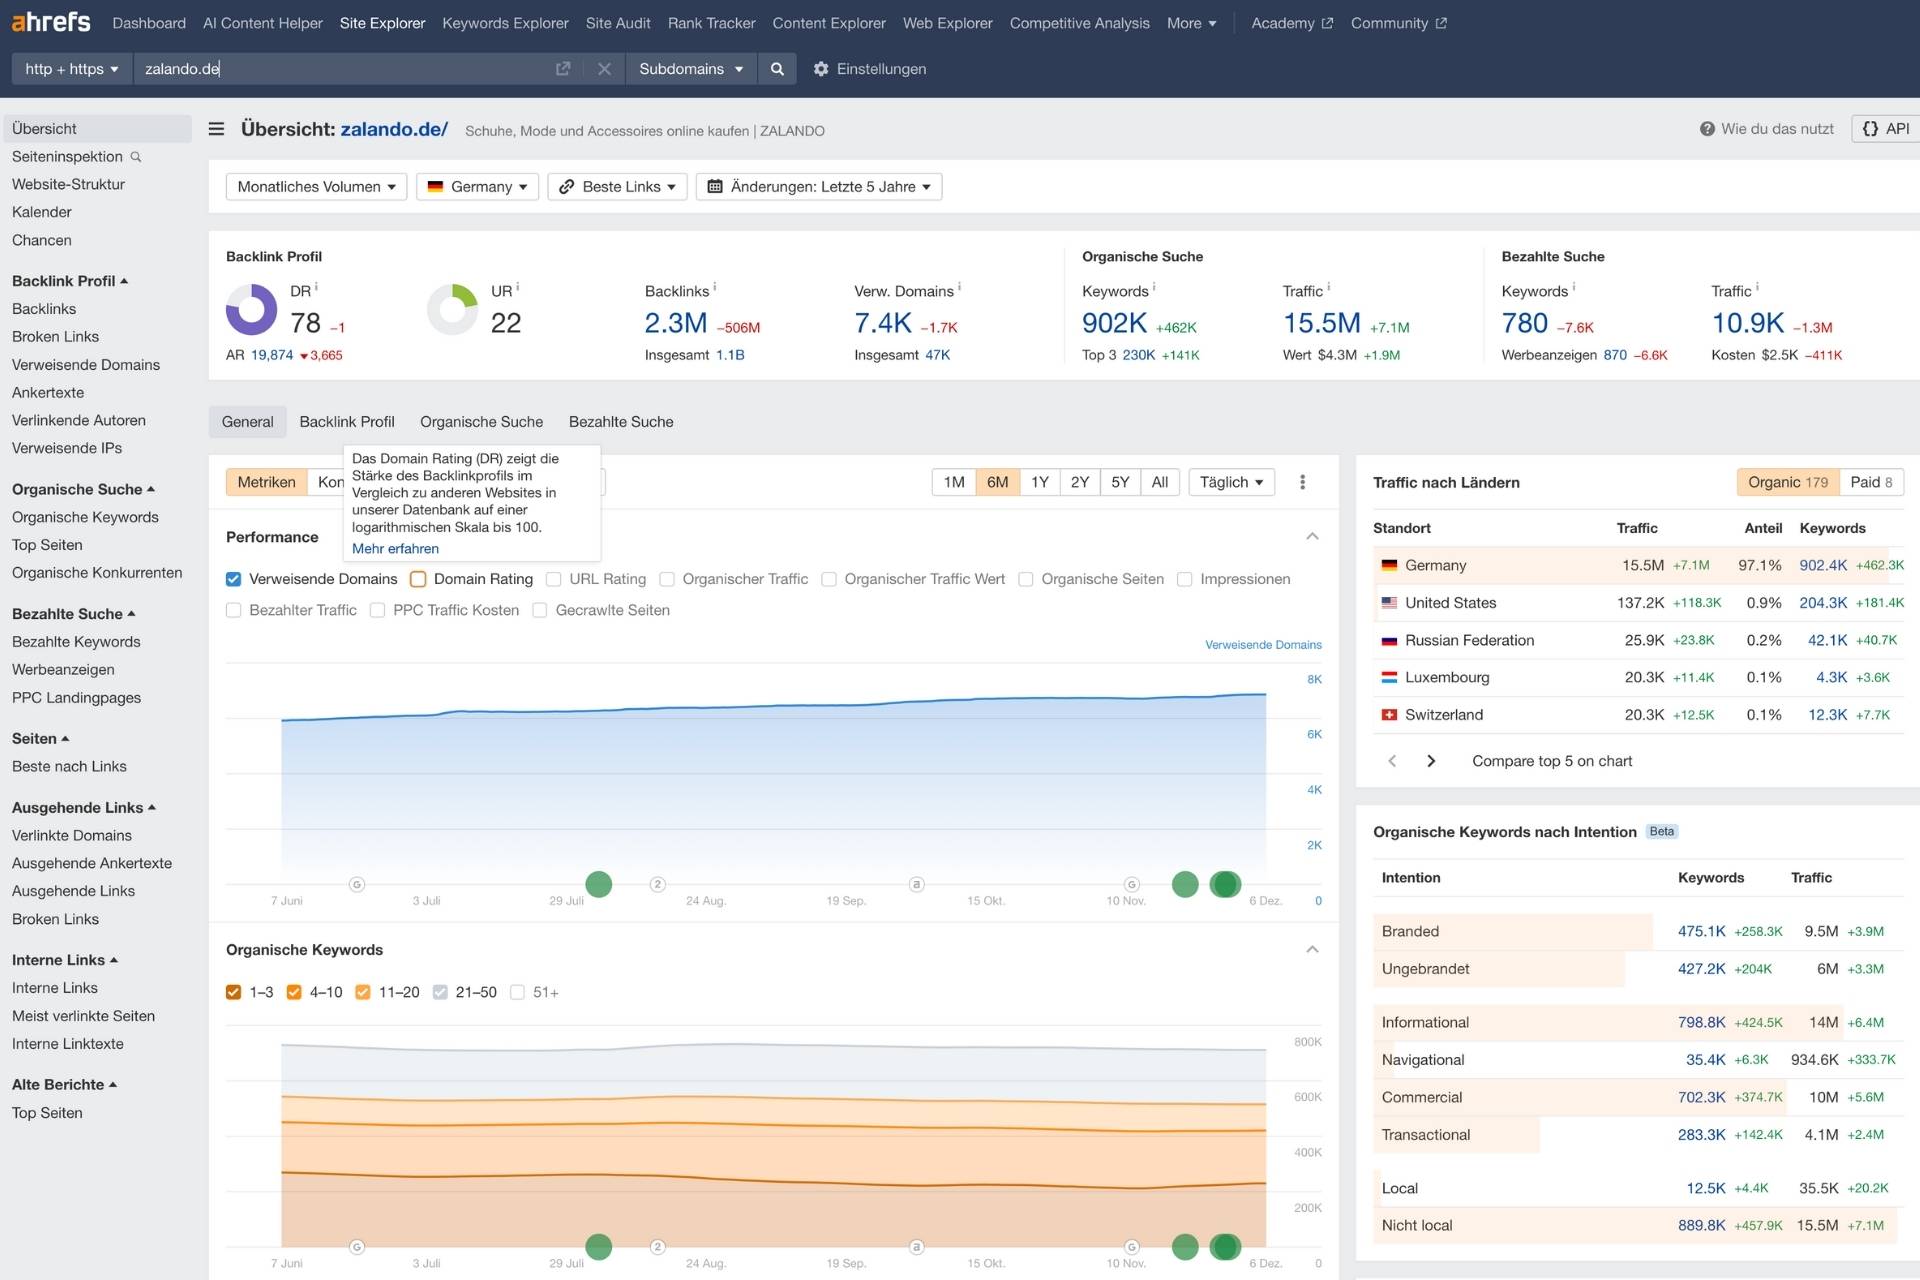Screen dimensions: 1920x1280
Task: Click the Germany flag in country filter
Action: (435, 187)
